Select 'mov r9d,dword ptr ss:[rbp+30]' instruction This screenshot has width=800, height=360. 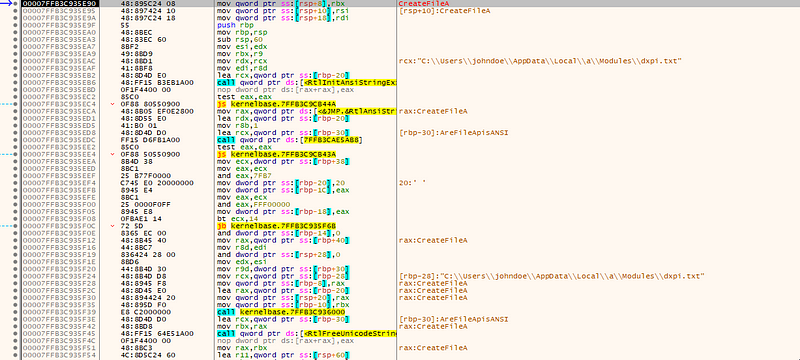[x=283, y=269]
